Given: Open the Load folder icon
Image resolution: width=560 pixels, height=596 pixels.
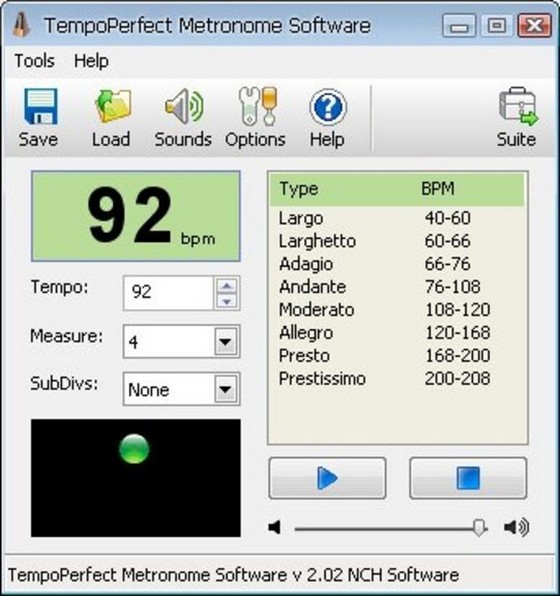Looking at the screenshot, I should 113,106.
